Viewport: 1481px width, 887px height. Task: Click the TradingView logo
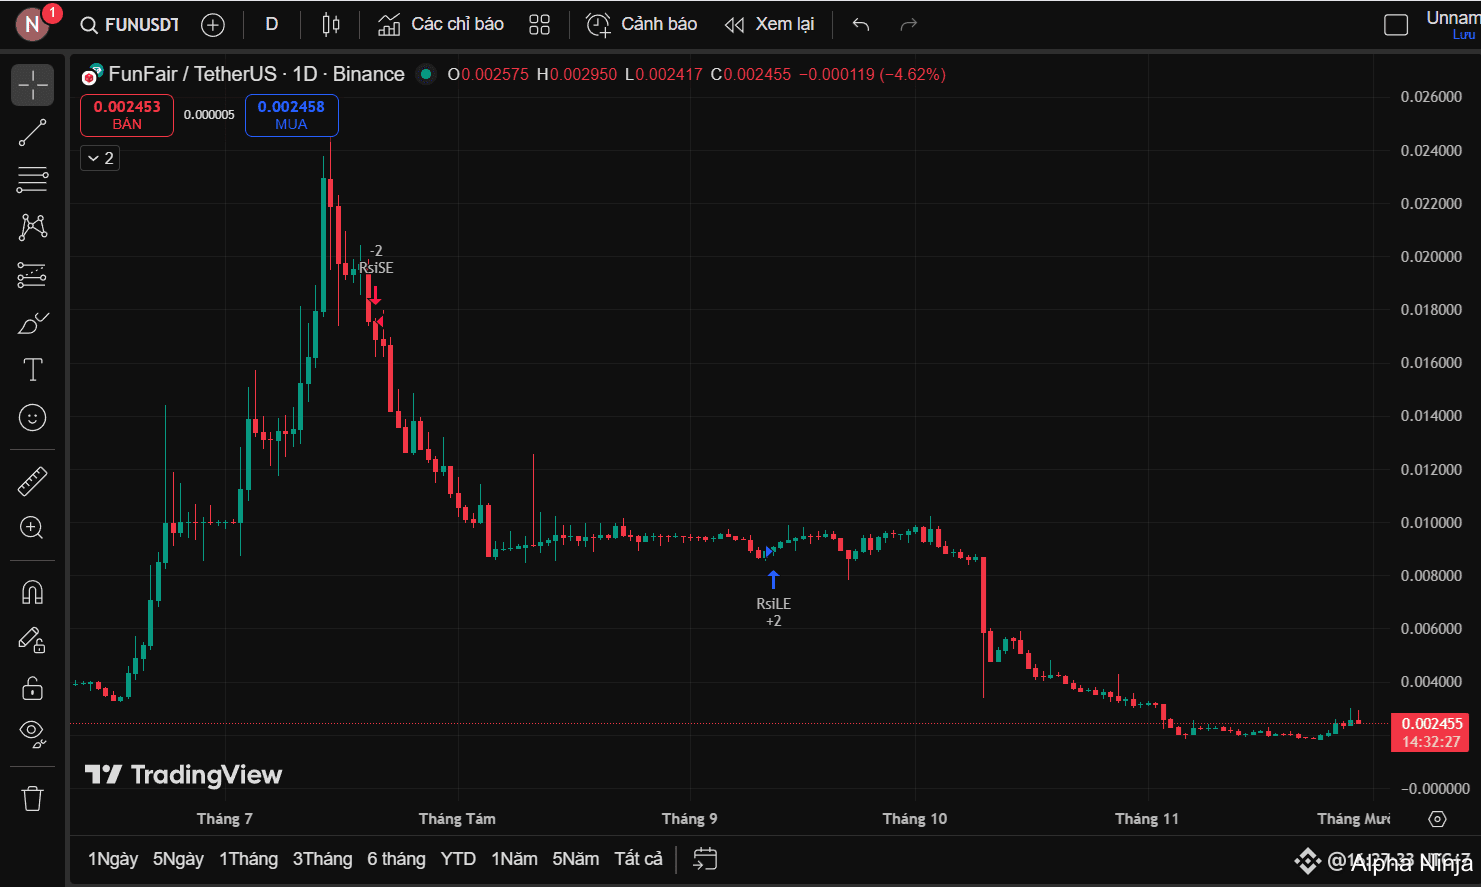(183, 775)
